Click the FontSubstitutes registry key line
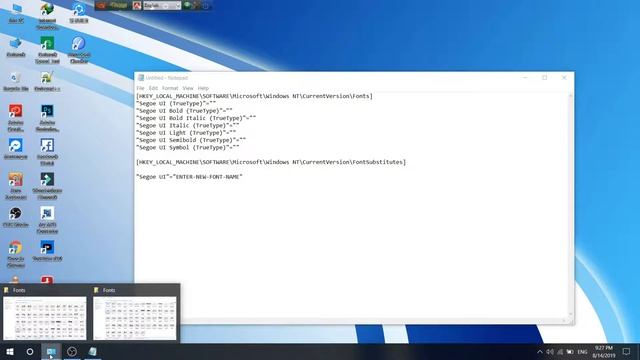The image size is (640, 360). [x=271, y=162]
